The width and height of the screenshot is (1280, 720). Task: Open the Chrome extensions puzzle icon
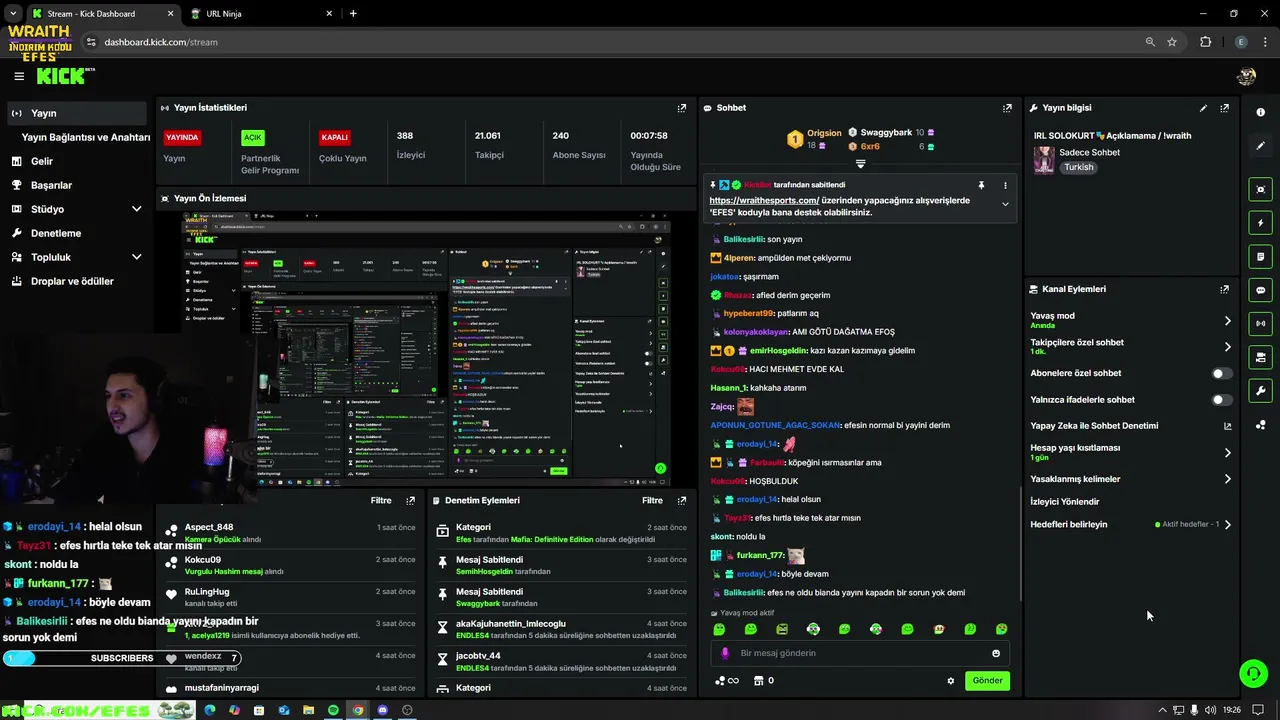(1205, 42)
